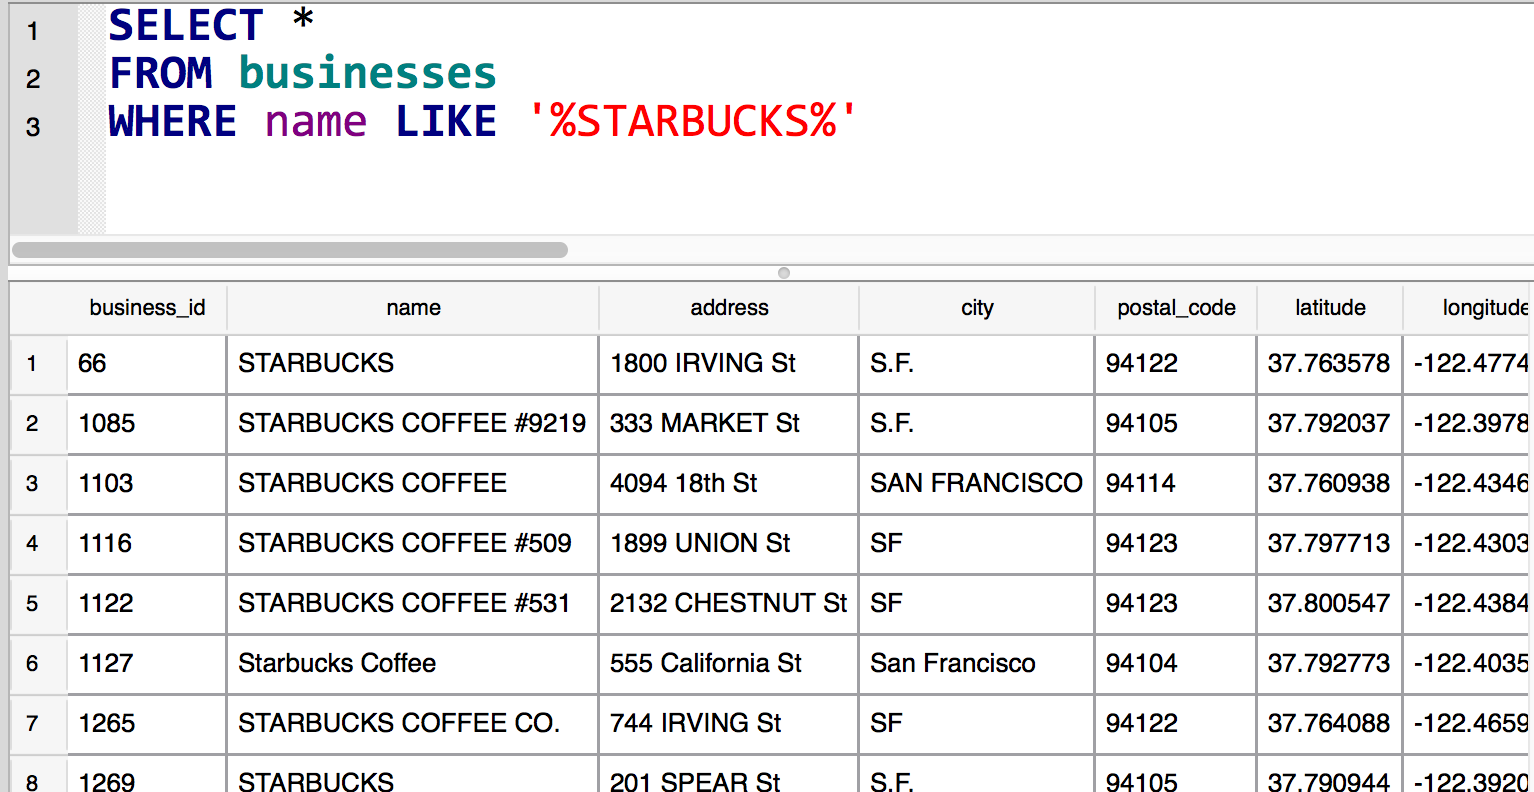
Task: Click postal_code cell 94104
Action: pyautogui.click(x=1176, y=664)
